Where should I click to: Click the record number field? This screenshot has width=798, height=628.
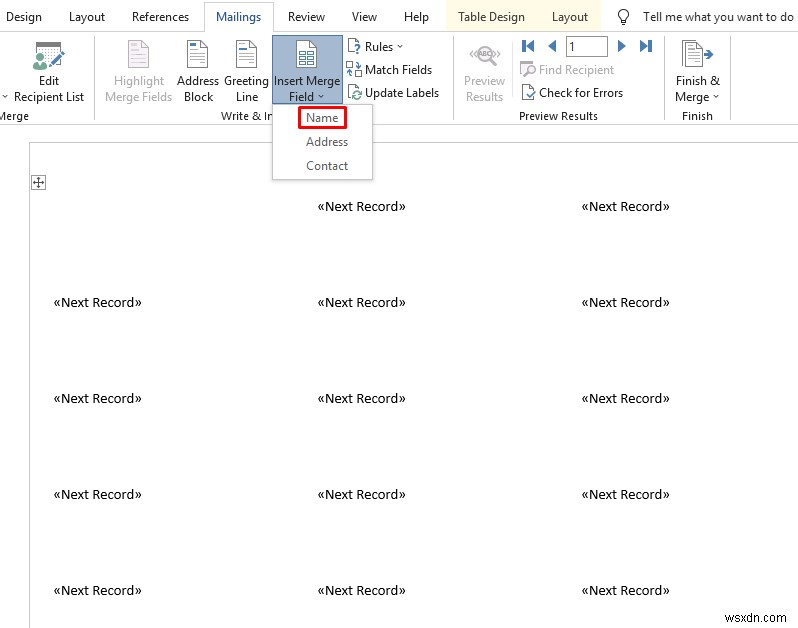point(587,46)
